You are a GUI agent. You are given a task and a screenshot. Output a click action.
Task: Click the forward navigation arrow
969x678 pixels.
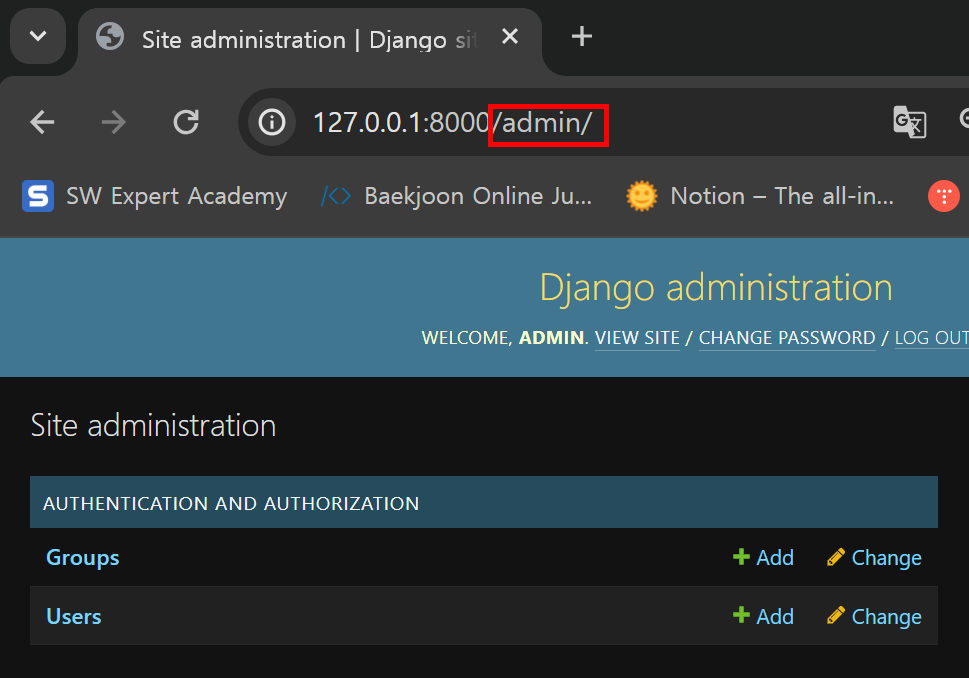(x=114, y=122)
